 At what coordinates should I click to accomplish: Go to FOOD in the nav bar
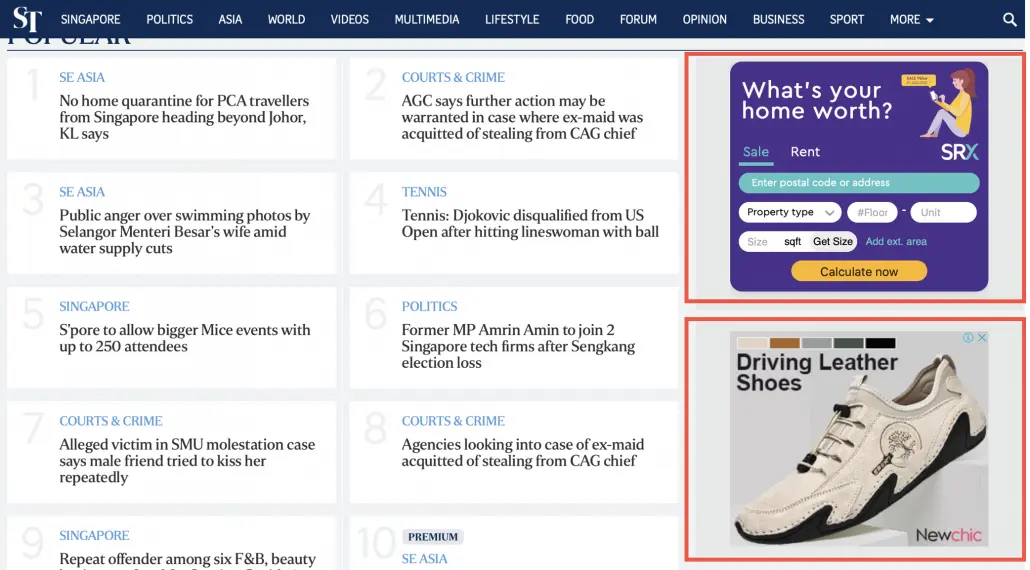click(x=579, y=20)
